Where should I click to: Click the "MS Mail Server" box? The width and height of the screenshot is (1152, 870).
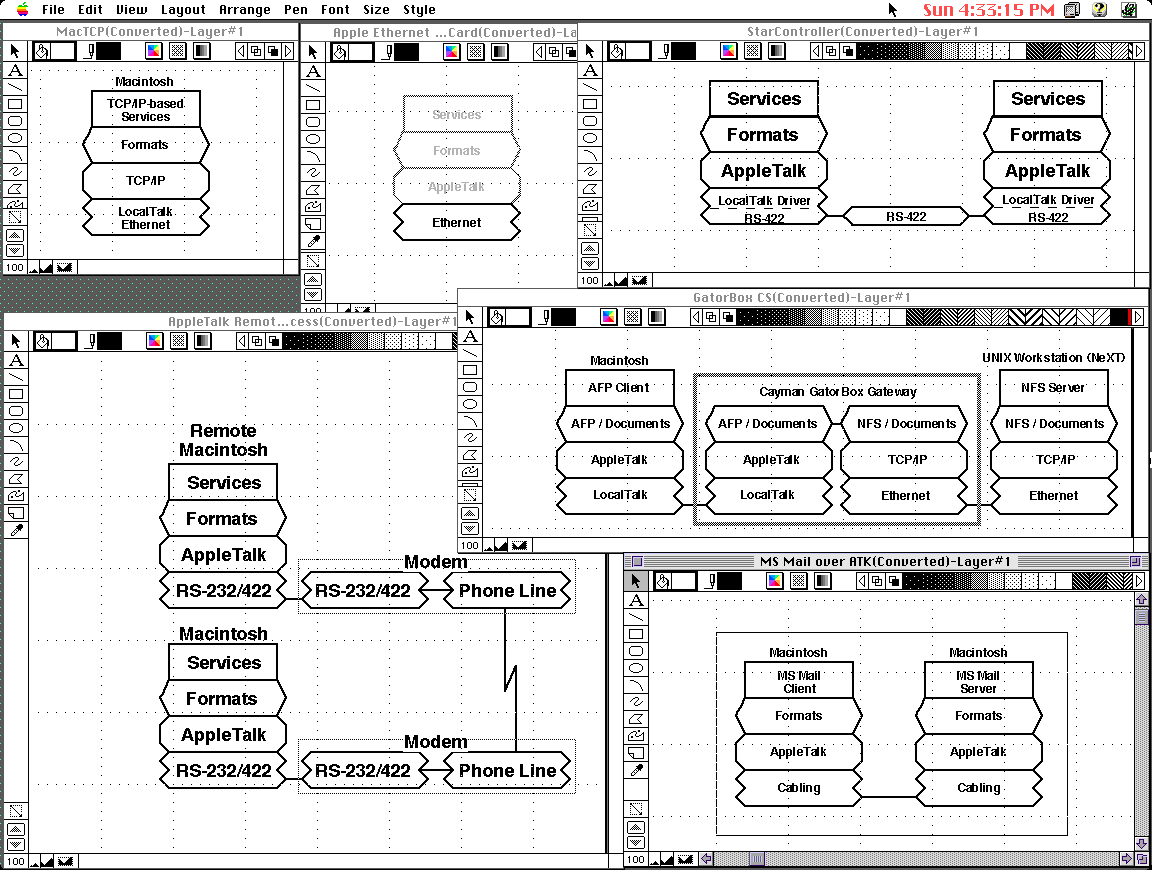(x=979, y=680)
